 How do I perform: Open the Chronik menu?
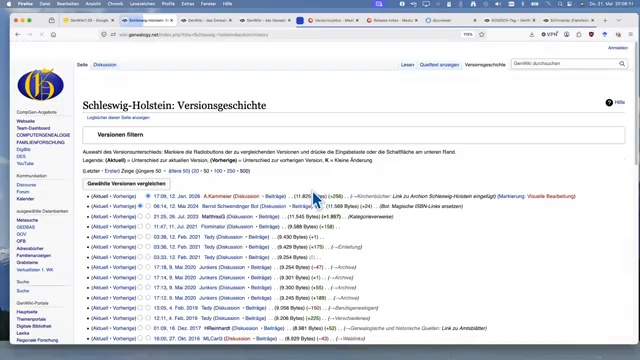(x=115, y=4)
